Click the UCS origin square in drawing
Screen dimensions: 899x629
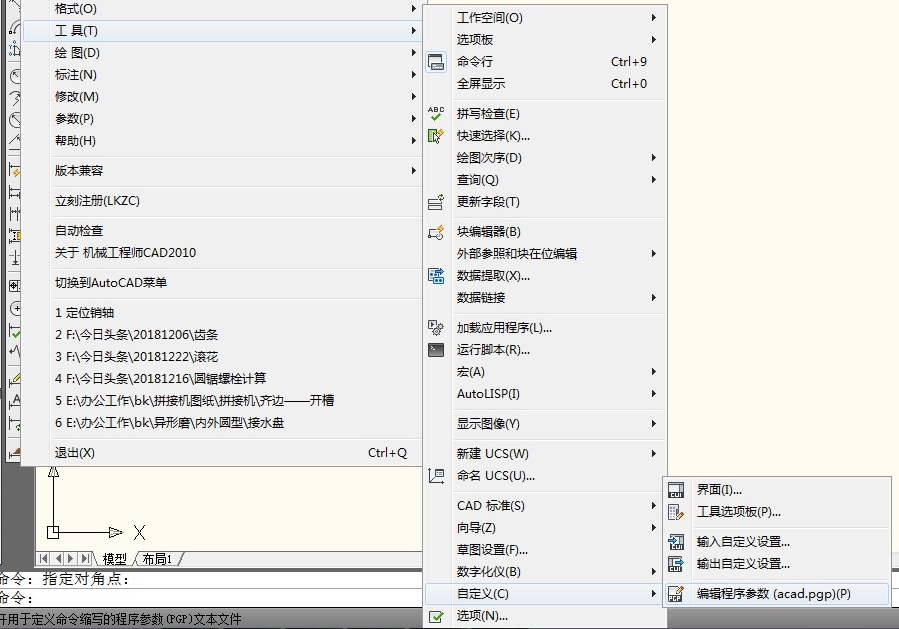tap(53, 532)
